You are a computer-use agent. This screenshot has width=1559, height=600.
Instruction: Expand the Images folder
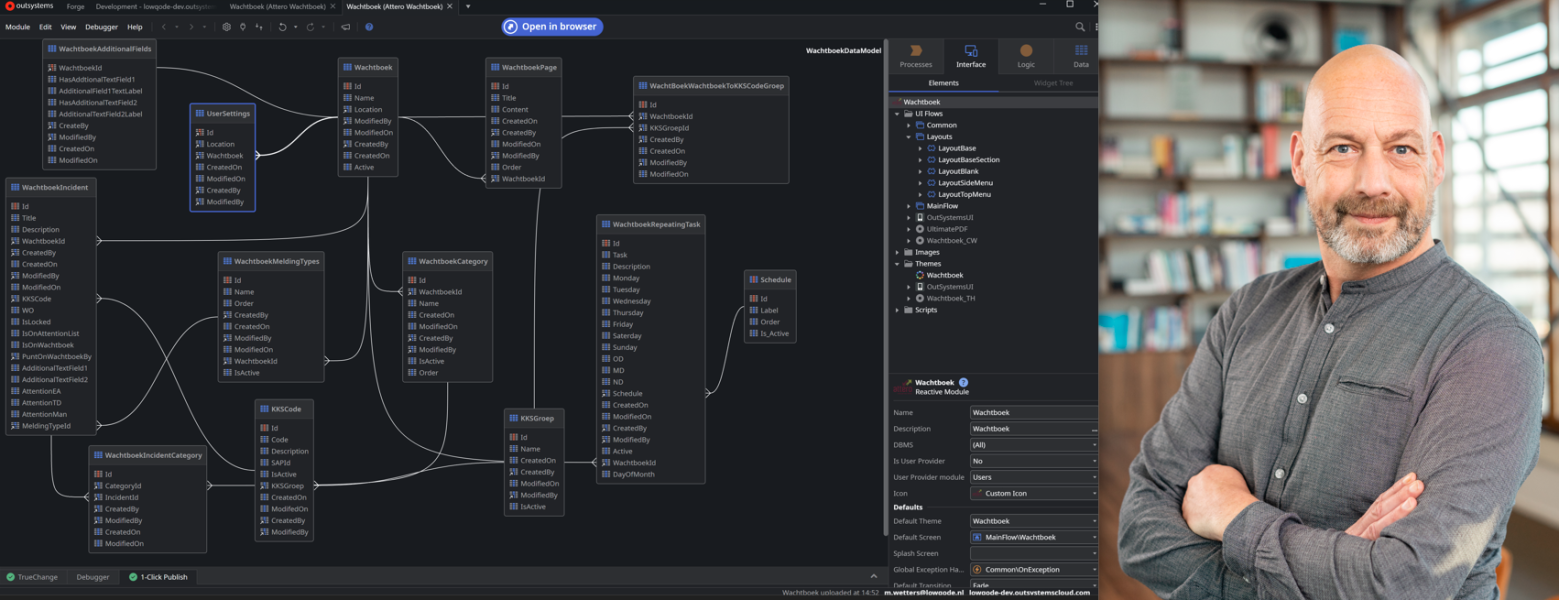tap(898, 252)
